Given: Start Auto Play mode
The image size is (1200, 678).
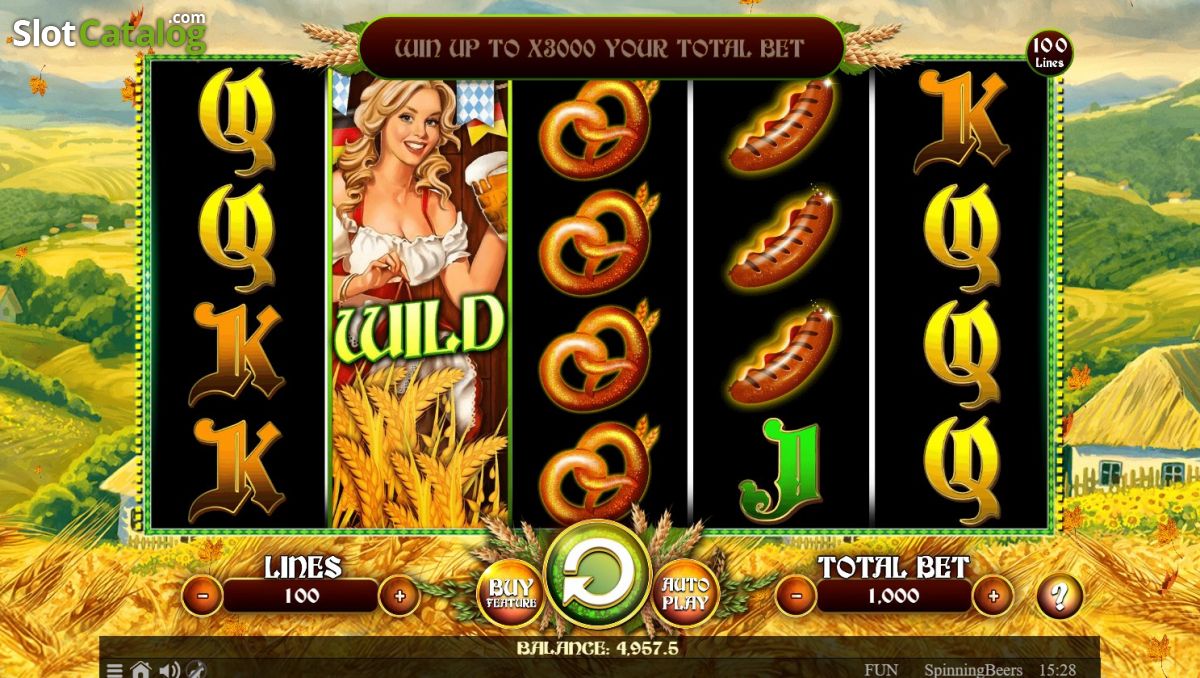Looking at the screenshot, I should tap(685, 593).
